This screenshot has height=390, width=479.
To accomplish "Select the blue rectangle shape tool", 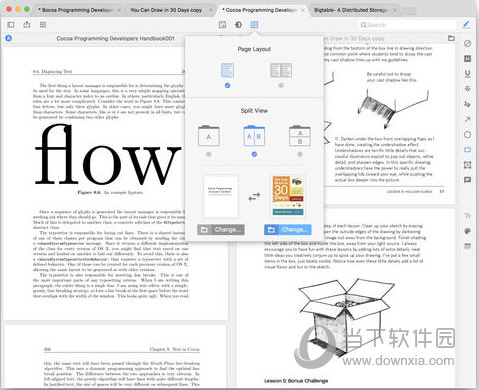I will point(467,150).
